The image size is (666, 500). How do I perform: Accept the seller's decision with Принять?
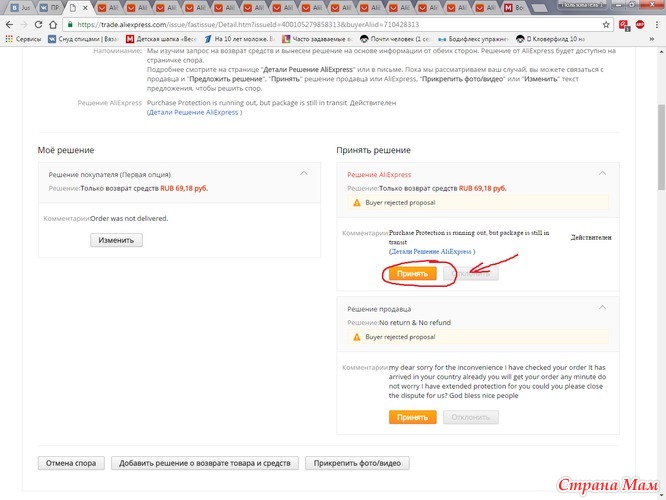click(412, 417)
